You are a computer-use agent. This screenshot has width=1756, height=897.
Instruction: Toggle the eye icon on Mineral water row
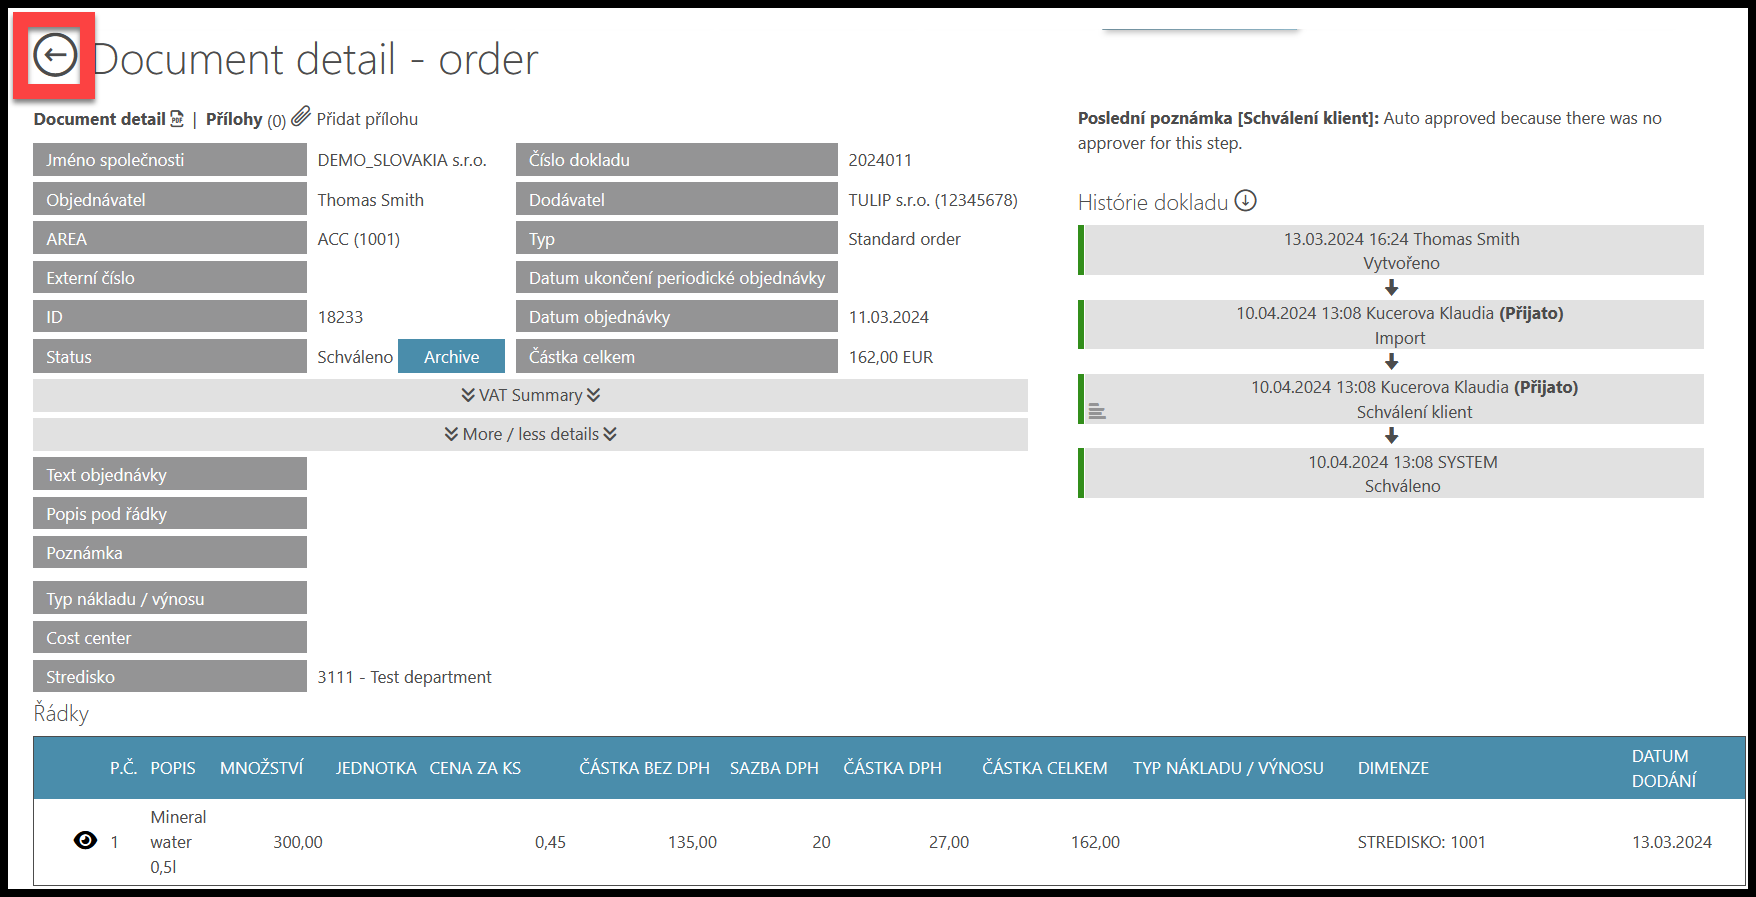(86, 840)
